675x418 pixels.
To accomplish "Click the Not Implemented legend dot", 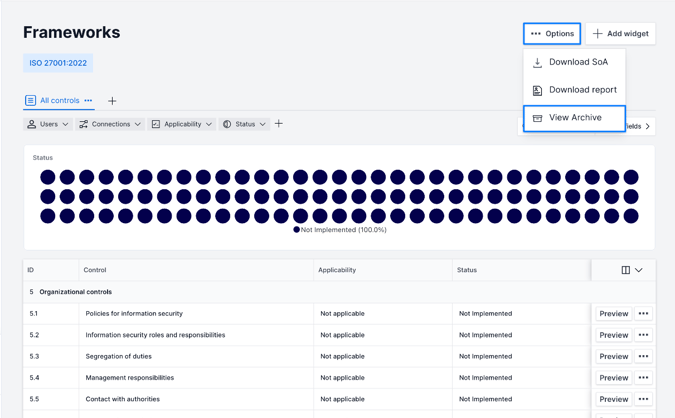I will pos(296,230).
